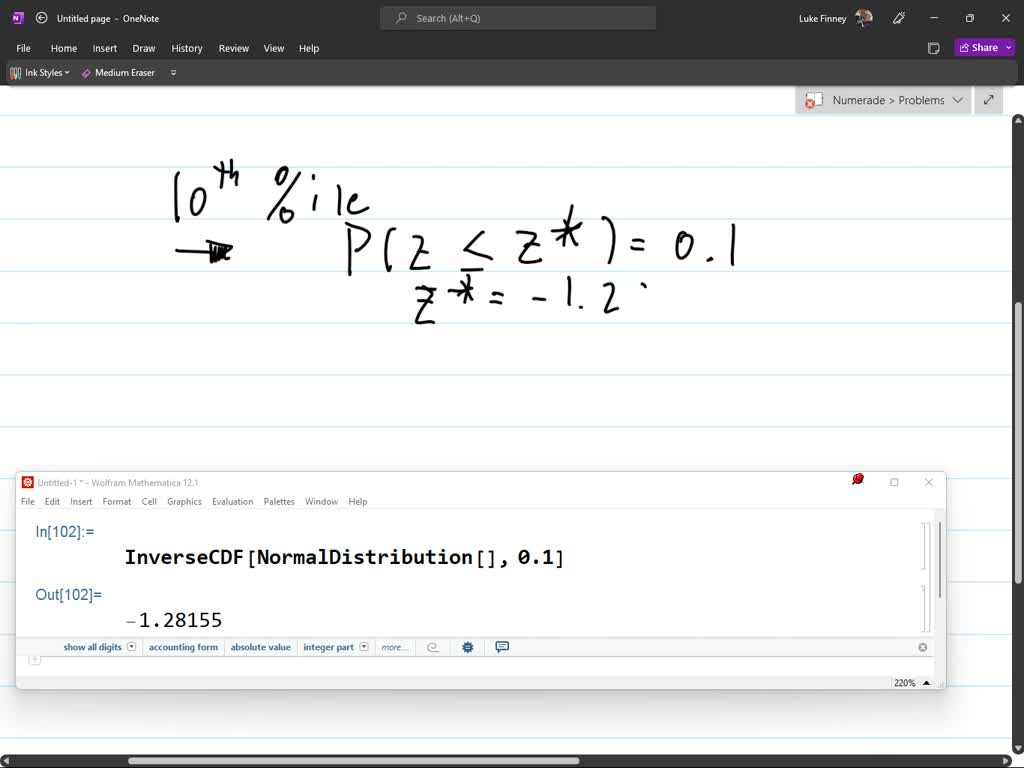Screen dimensions: 1024x768
Task: Open the feedback speech bubble in Mathematica
Action: [x=501, y=647]
